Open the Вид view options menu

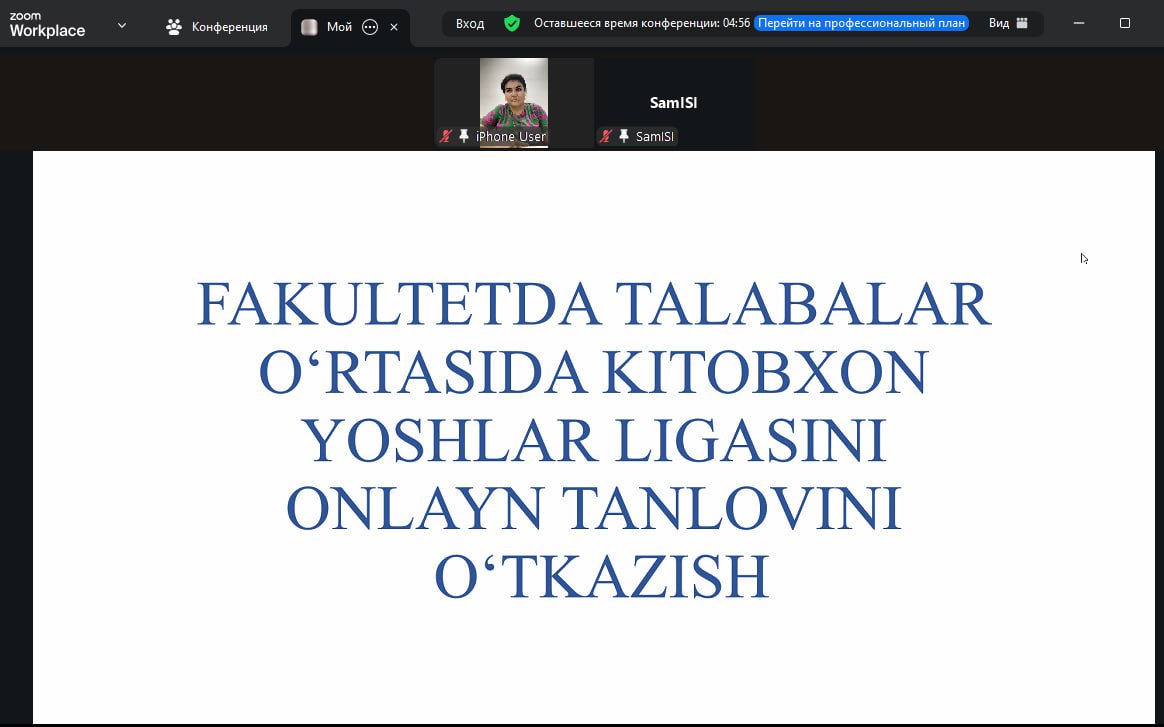point(1000,22)
